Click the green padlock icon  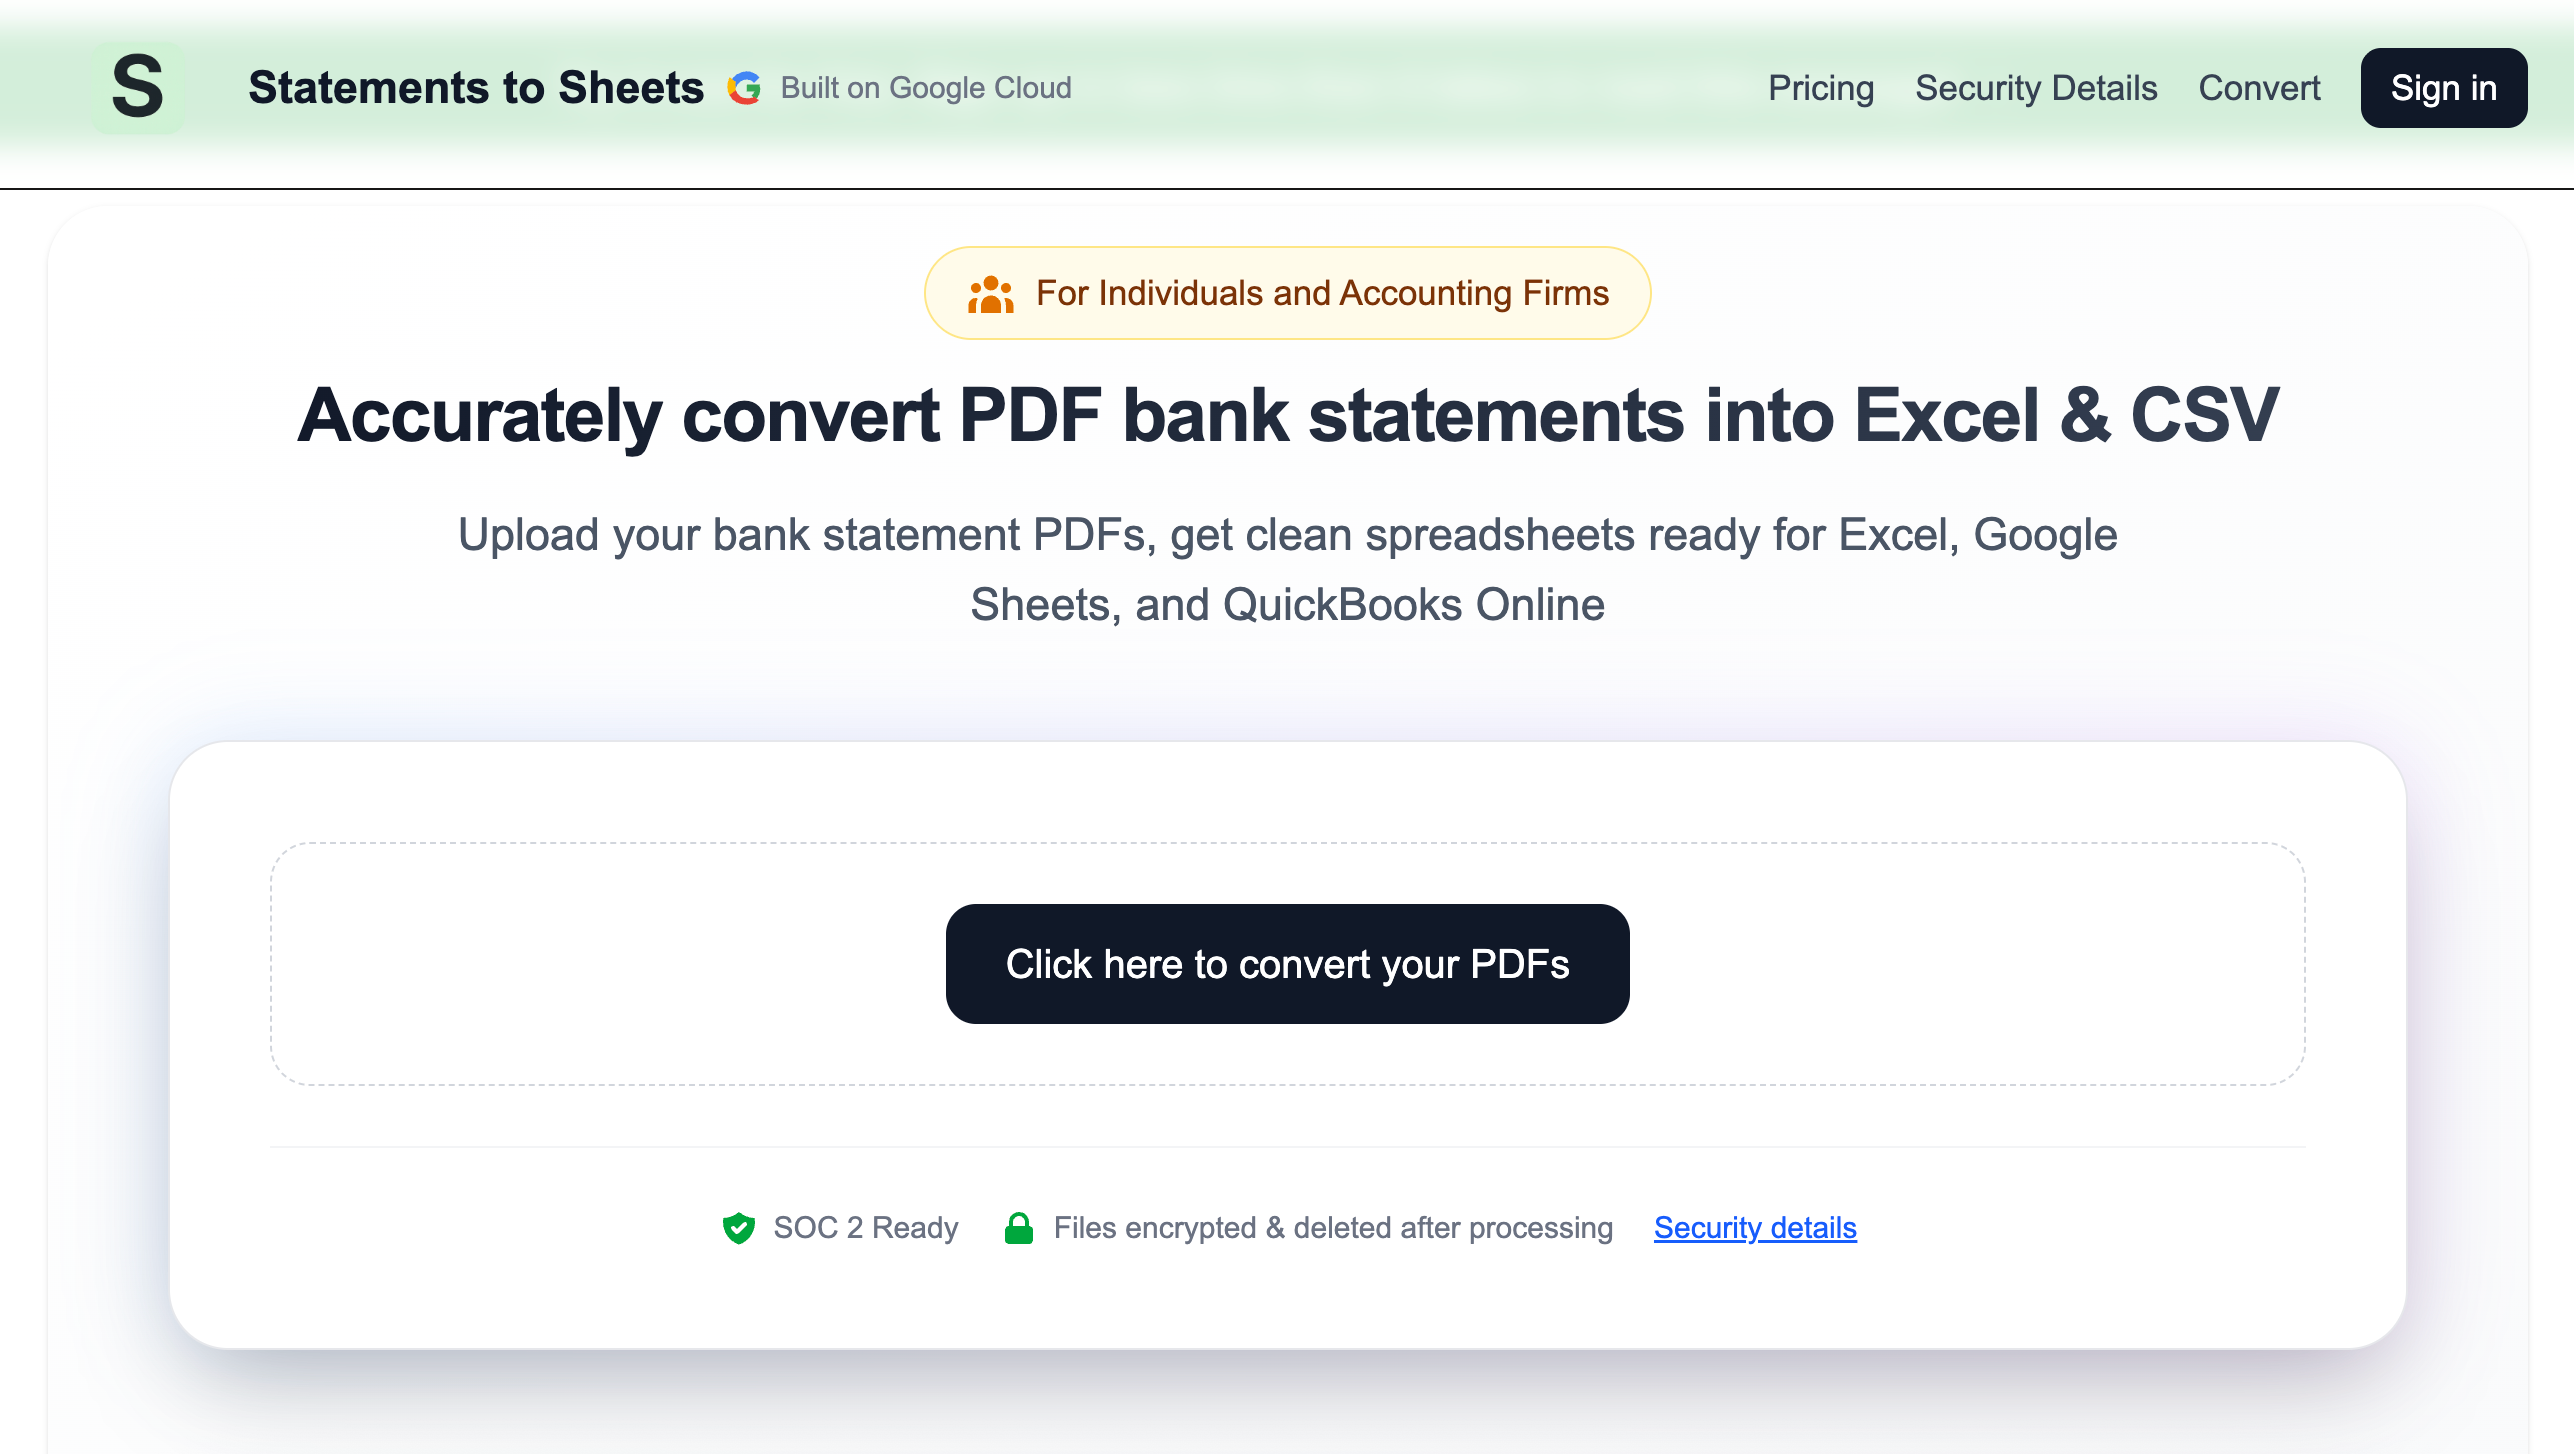[x=1018, y=1228]
